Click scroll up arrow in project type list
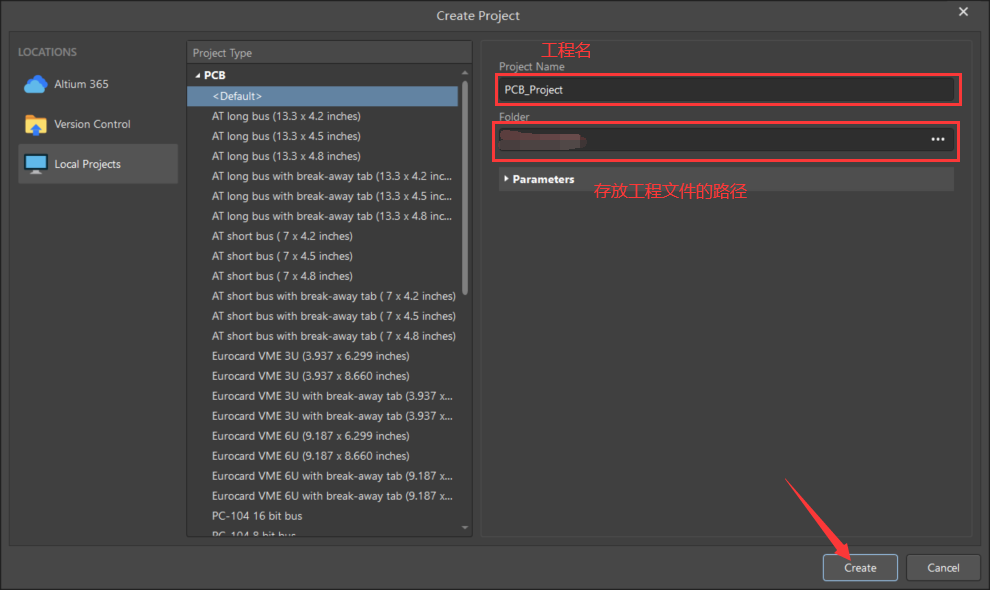Image resolution: width=990 pixels, height=590 pixels. pos(465,73)
